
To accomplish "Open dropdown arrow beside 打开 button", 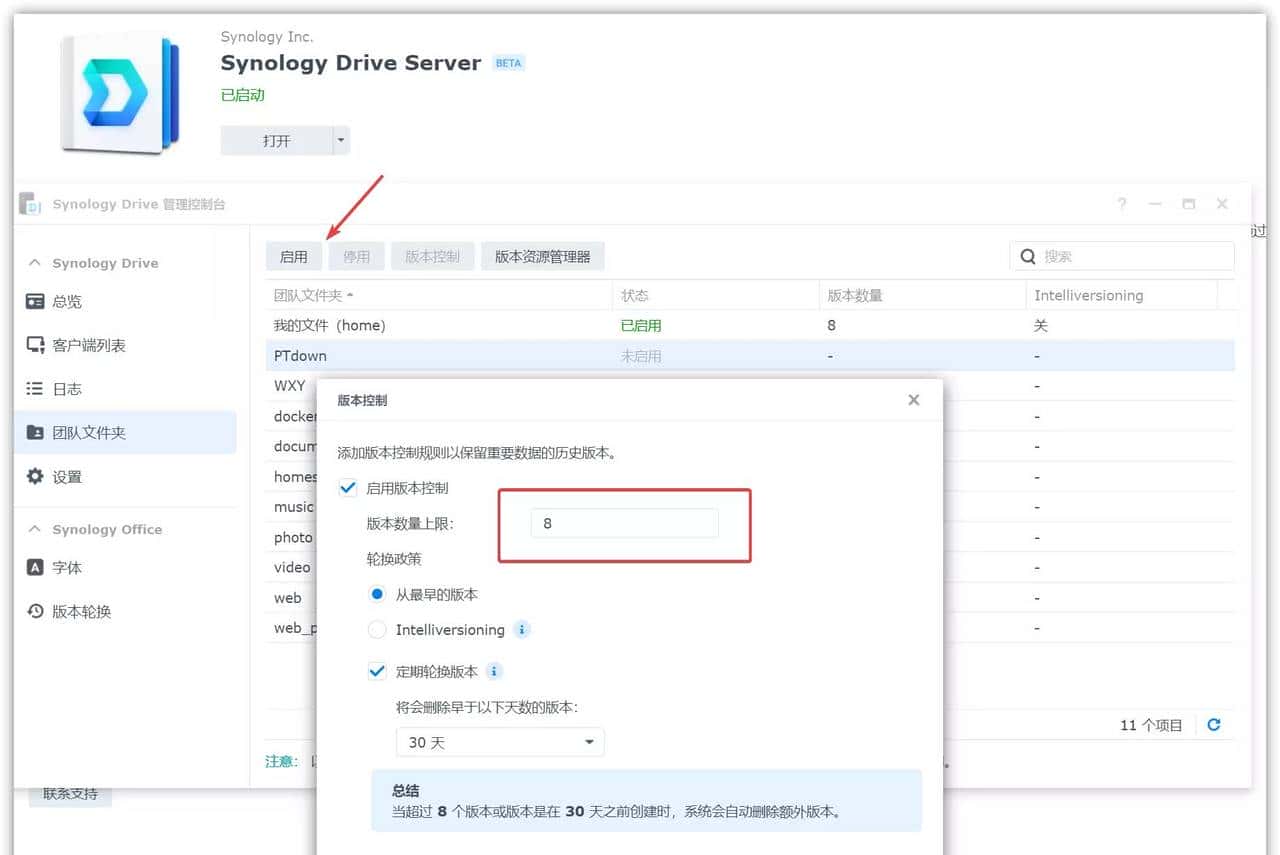I will point(341,140).
